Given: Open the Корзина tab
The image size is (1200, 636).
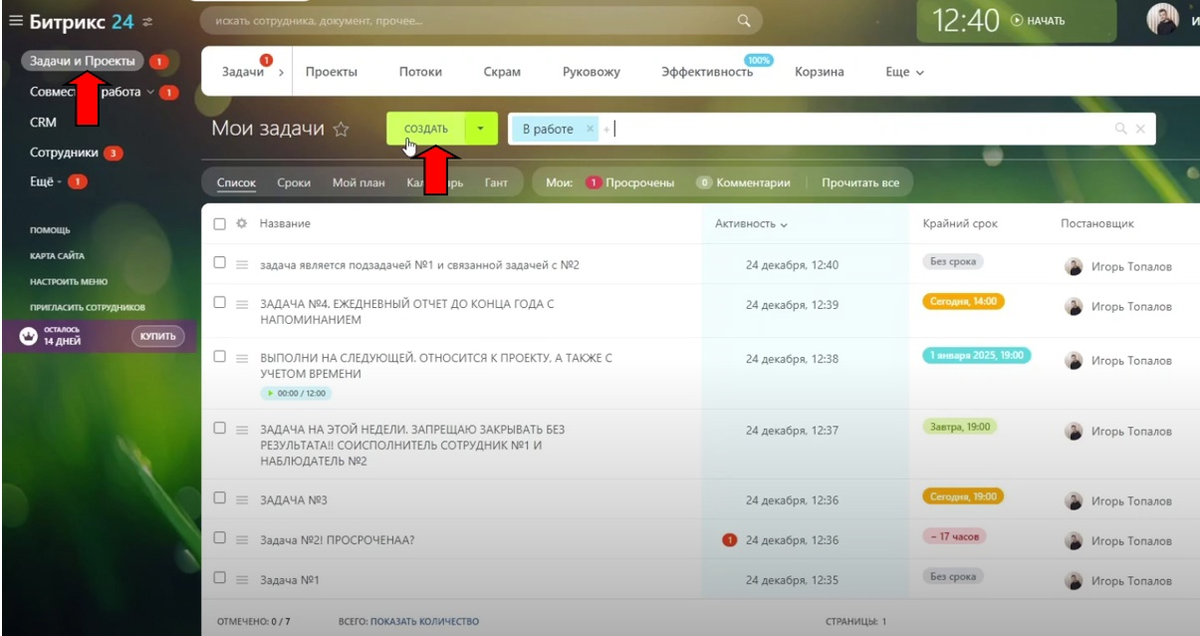Looking at the screenshot, I should [x=819, y=72].
